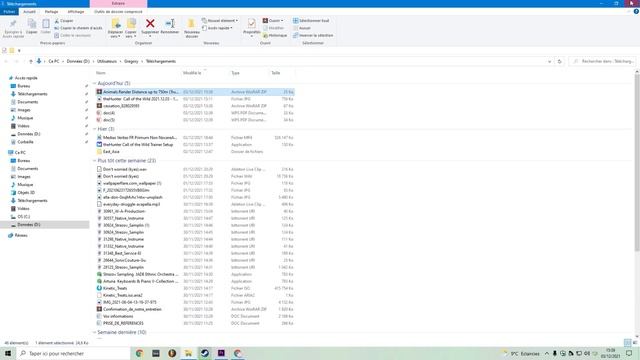640x360 pixels.
Task: Switch to the Affichage ribbon tab
Action: pyautogui.click(x=76, y=12)
